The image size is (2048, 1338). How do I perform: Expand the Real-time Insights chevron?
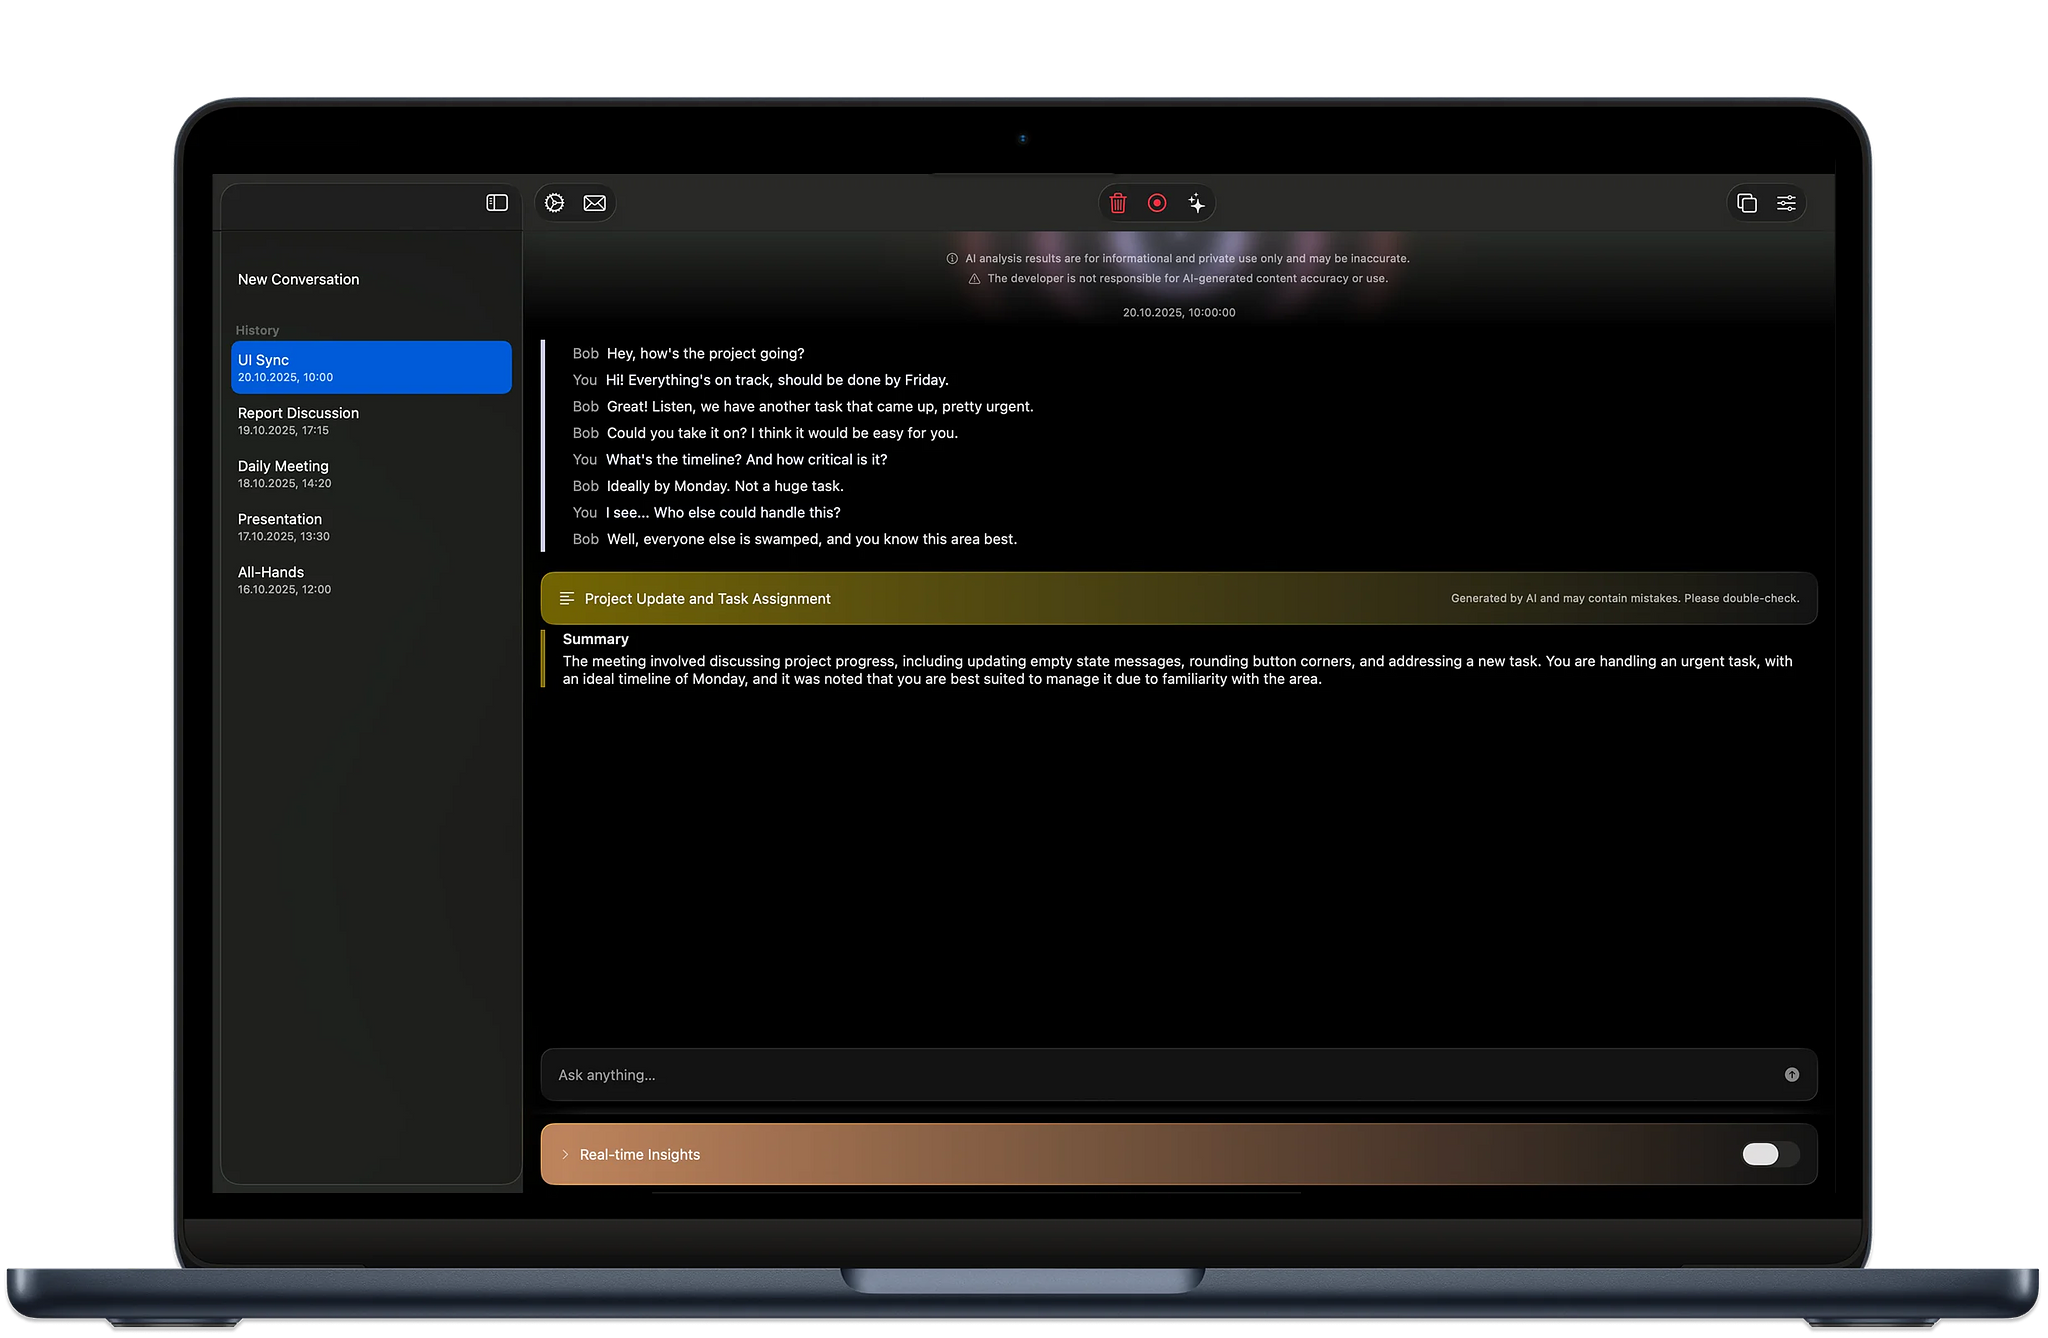click(565, 1155)
